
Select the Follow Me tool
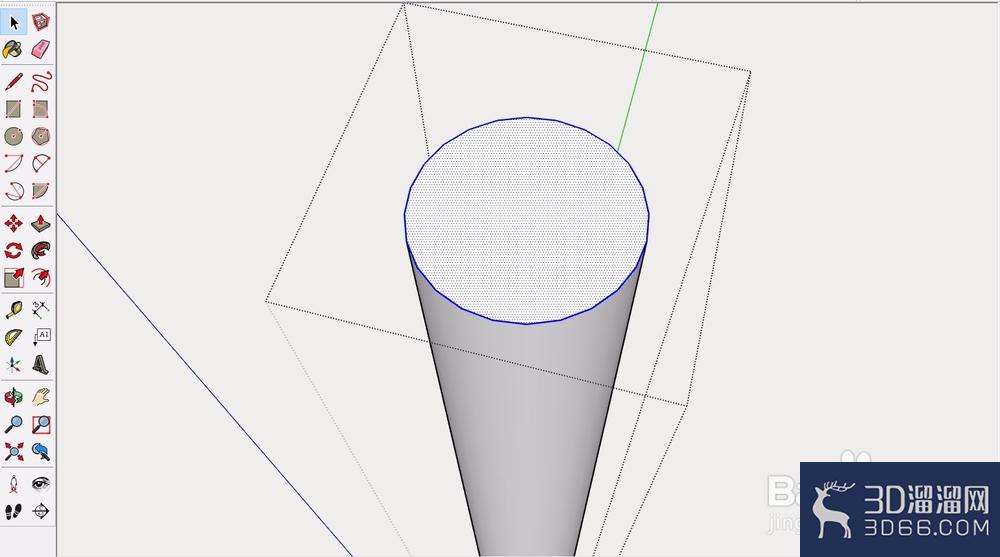pyautogui.click(x=41, y=250)
